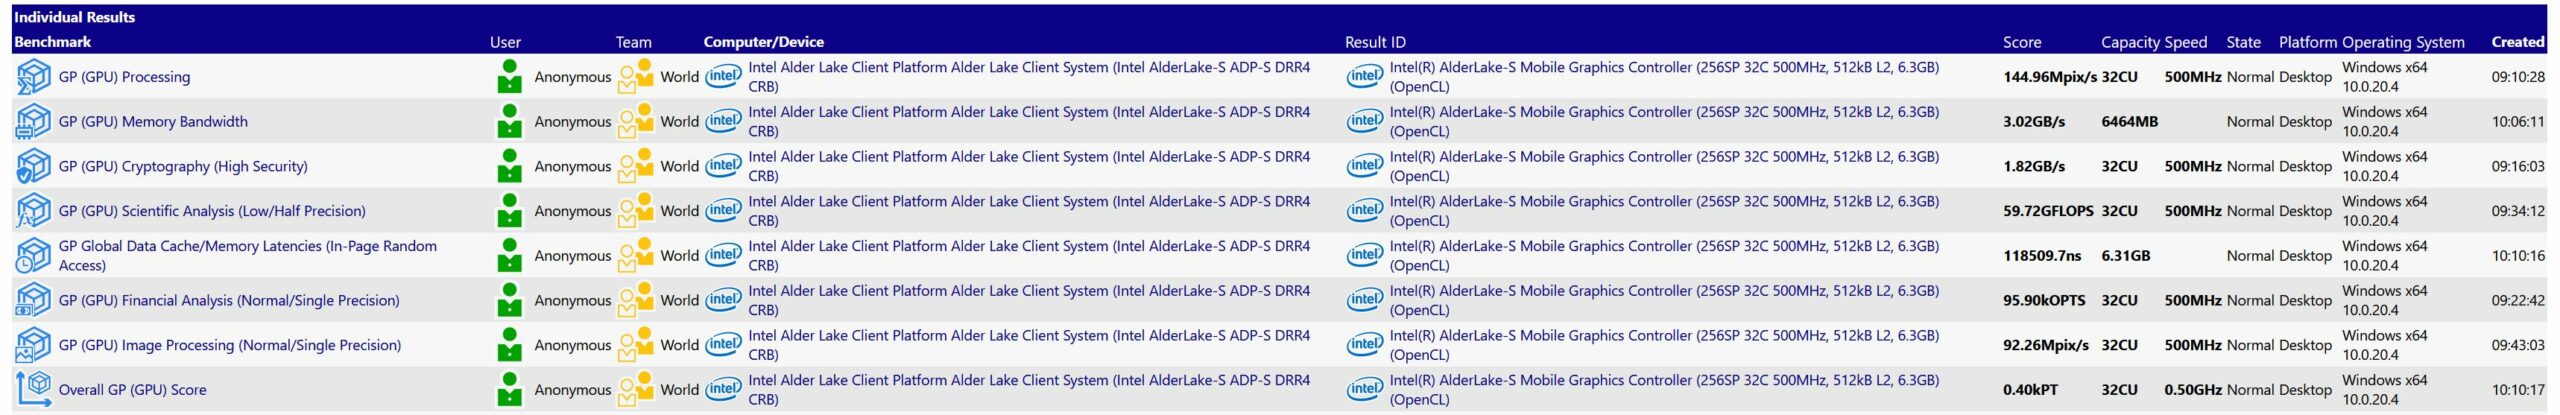This screenshot has width=2560, height=415.
Task: Click the World team icon in the Memory Bandwidth row
Action: tap(636, 122)
